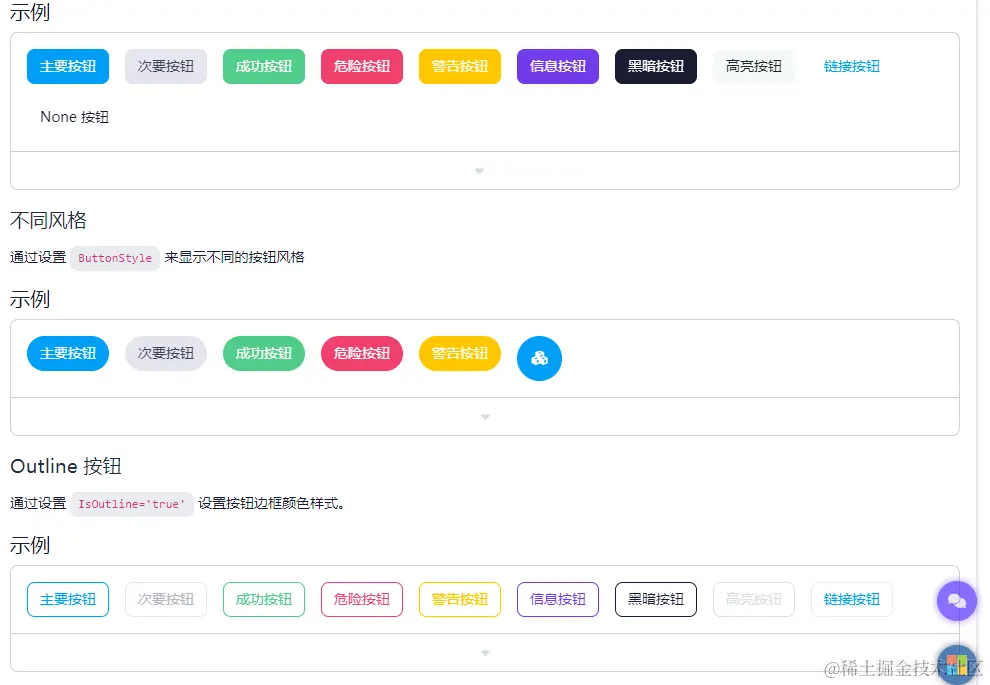Click the green 成功按钮 success button
Screen dimensions: 990x685
263,65
